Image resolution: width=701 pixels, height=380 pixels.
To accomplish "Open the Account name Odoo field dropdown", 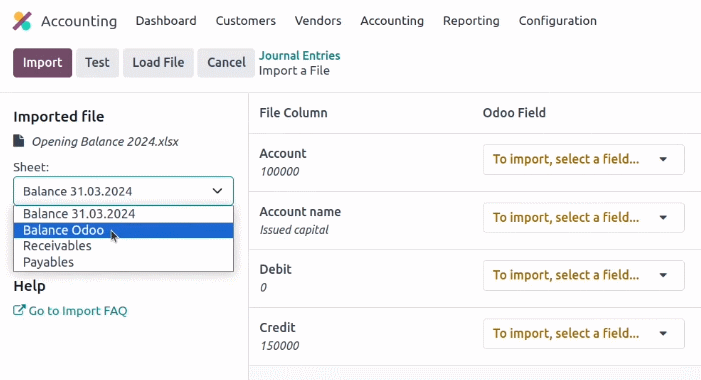I will [583, 217].
